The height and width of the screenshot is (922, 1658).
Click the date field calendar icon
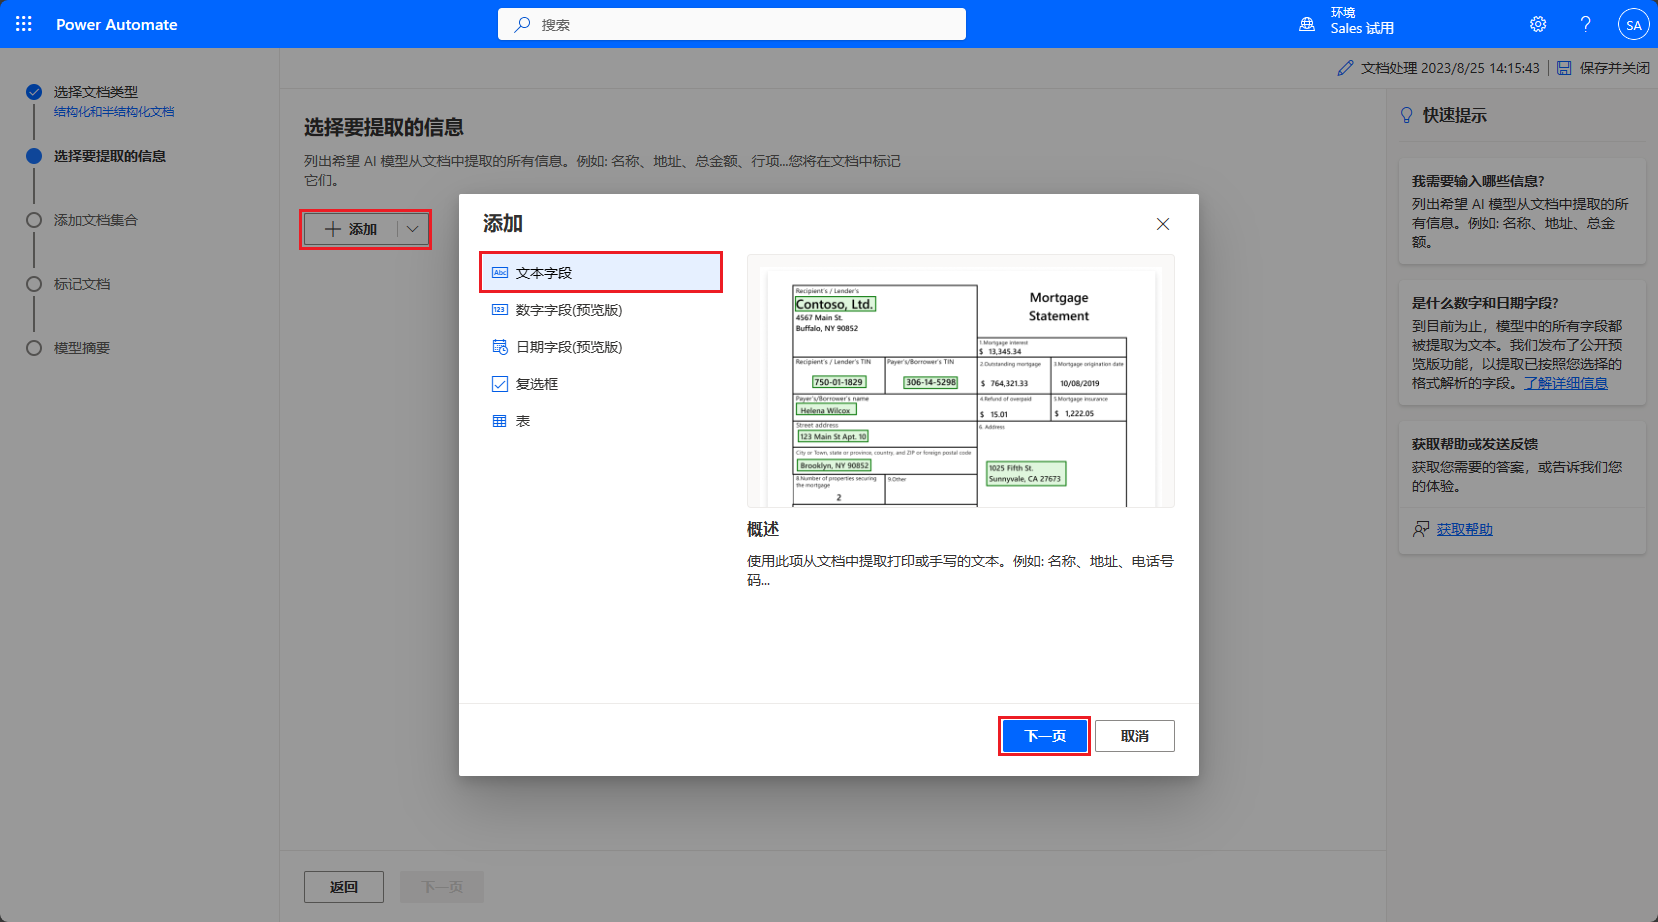(x=500, y=347)
